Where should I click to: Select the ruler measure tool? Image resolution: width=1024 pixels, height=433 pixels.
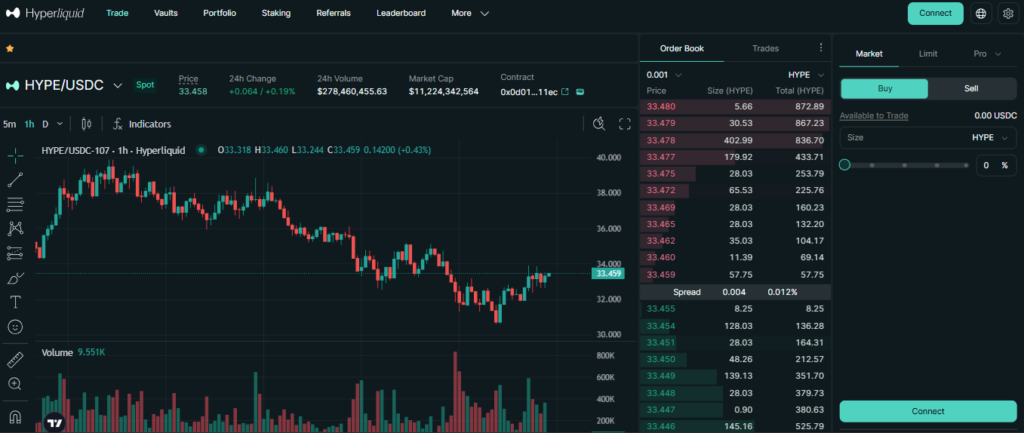click(x=16, y=359)
